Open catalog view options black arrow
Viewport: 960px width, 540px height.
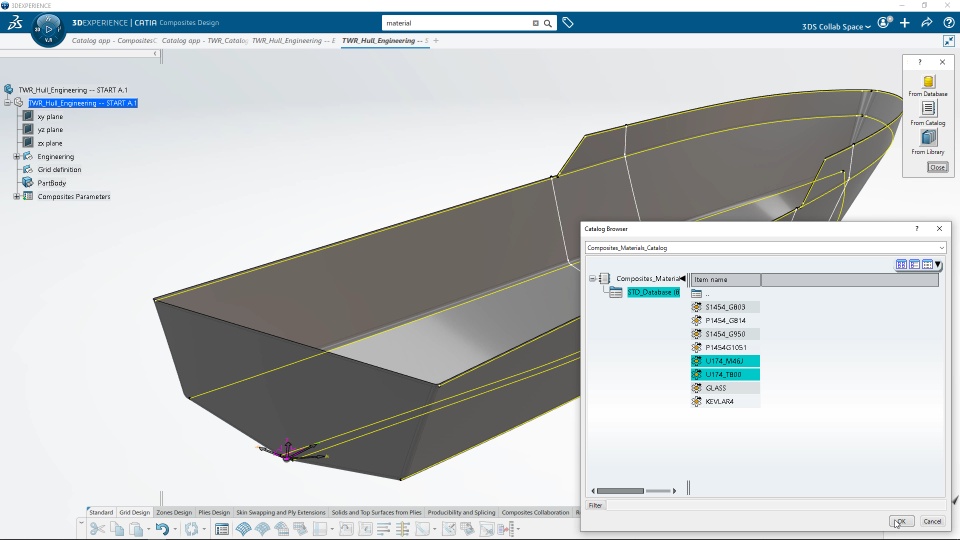(938, 264)
